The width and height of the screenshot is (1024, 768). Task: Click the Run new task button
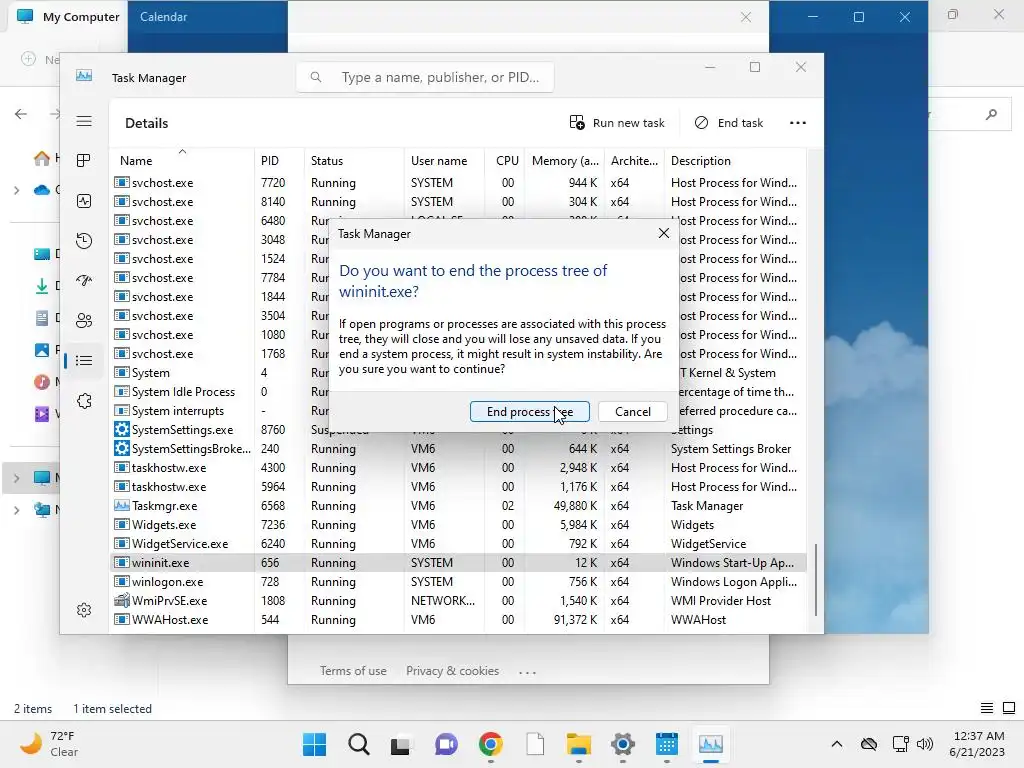click(x=617, y=123)
